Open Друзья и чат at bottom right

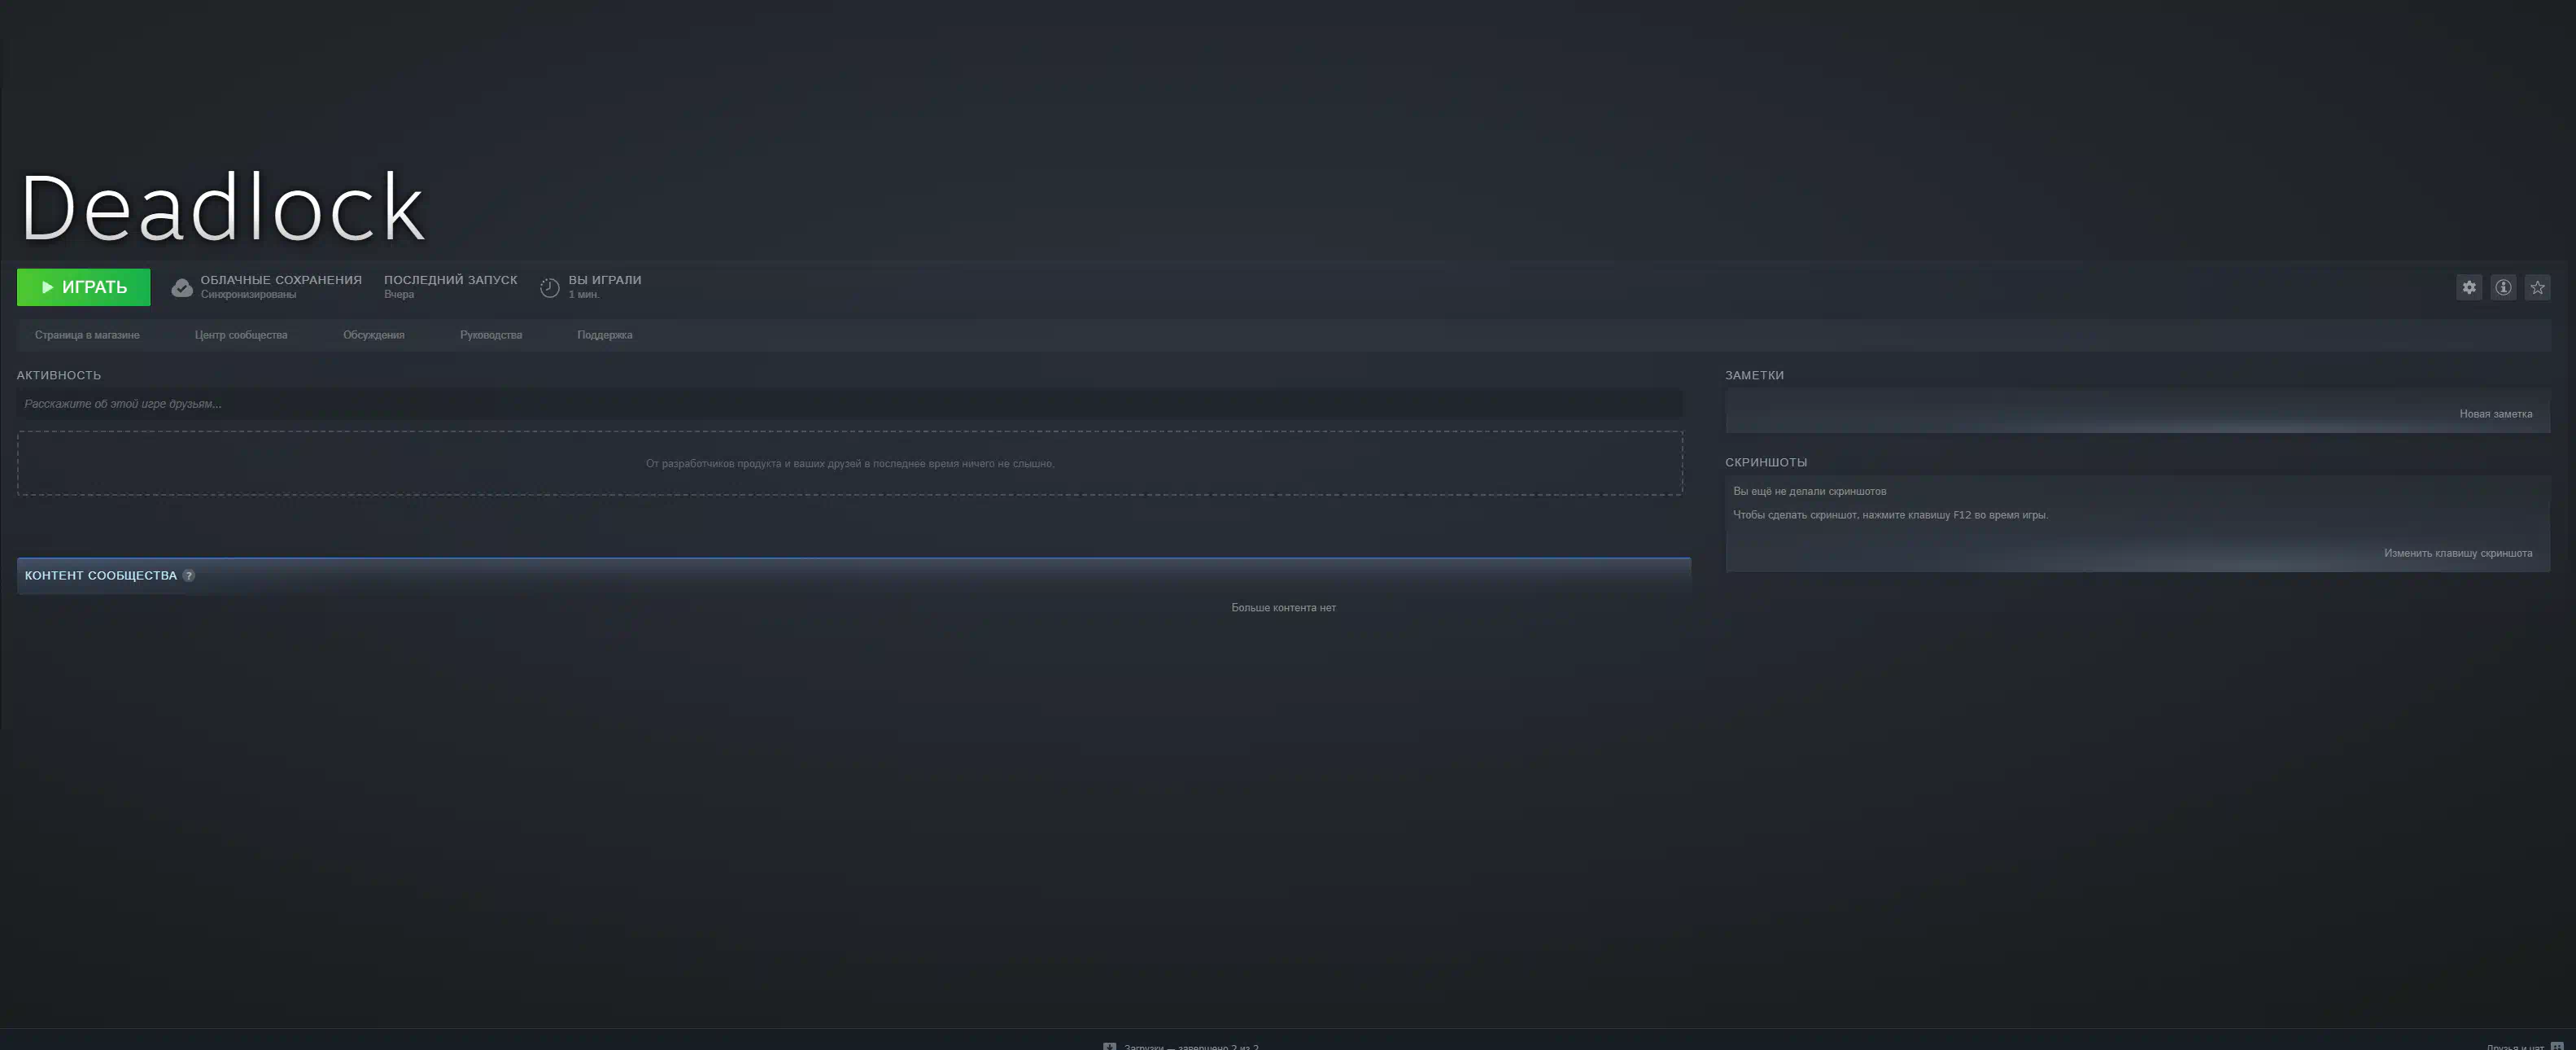click(2524, 1045)
